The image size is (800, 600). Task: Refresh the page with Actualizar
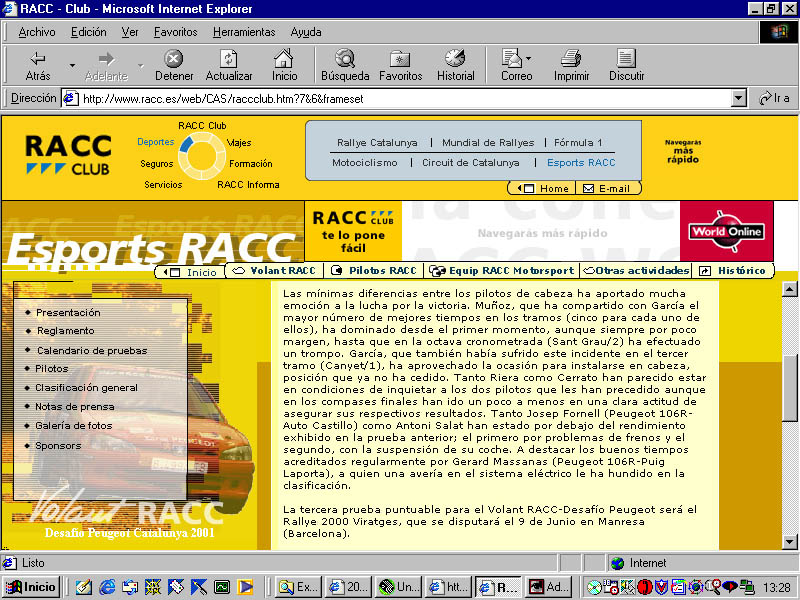tap(229, 65)
